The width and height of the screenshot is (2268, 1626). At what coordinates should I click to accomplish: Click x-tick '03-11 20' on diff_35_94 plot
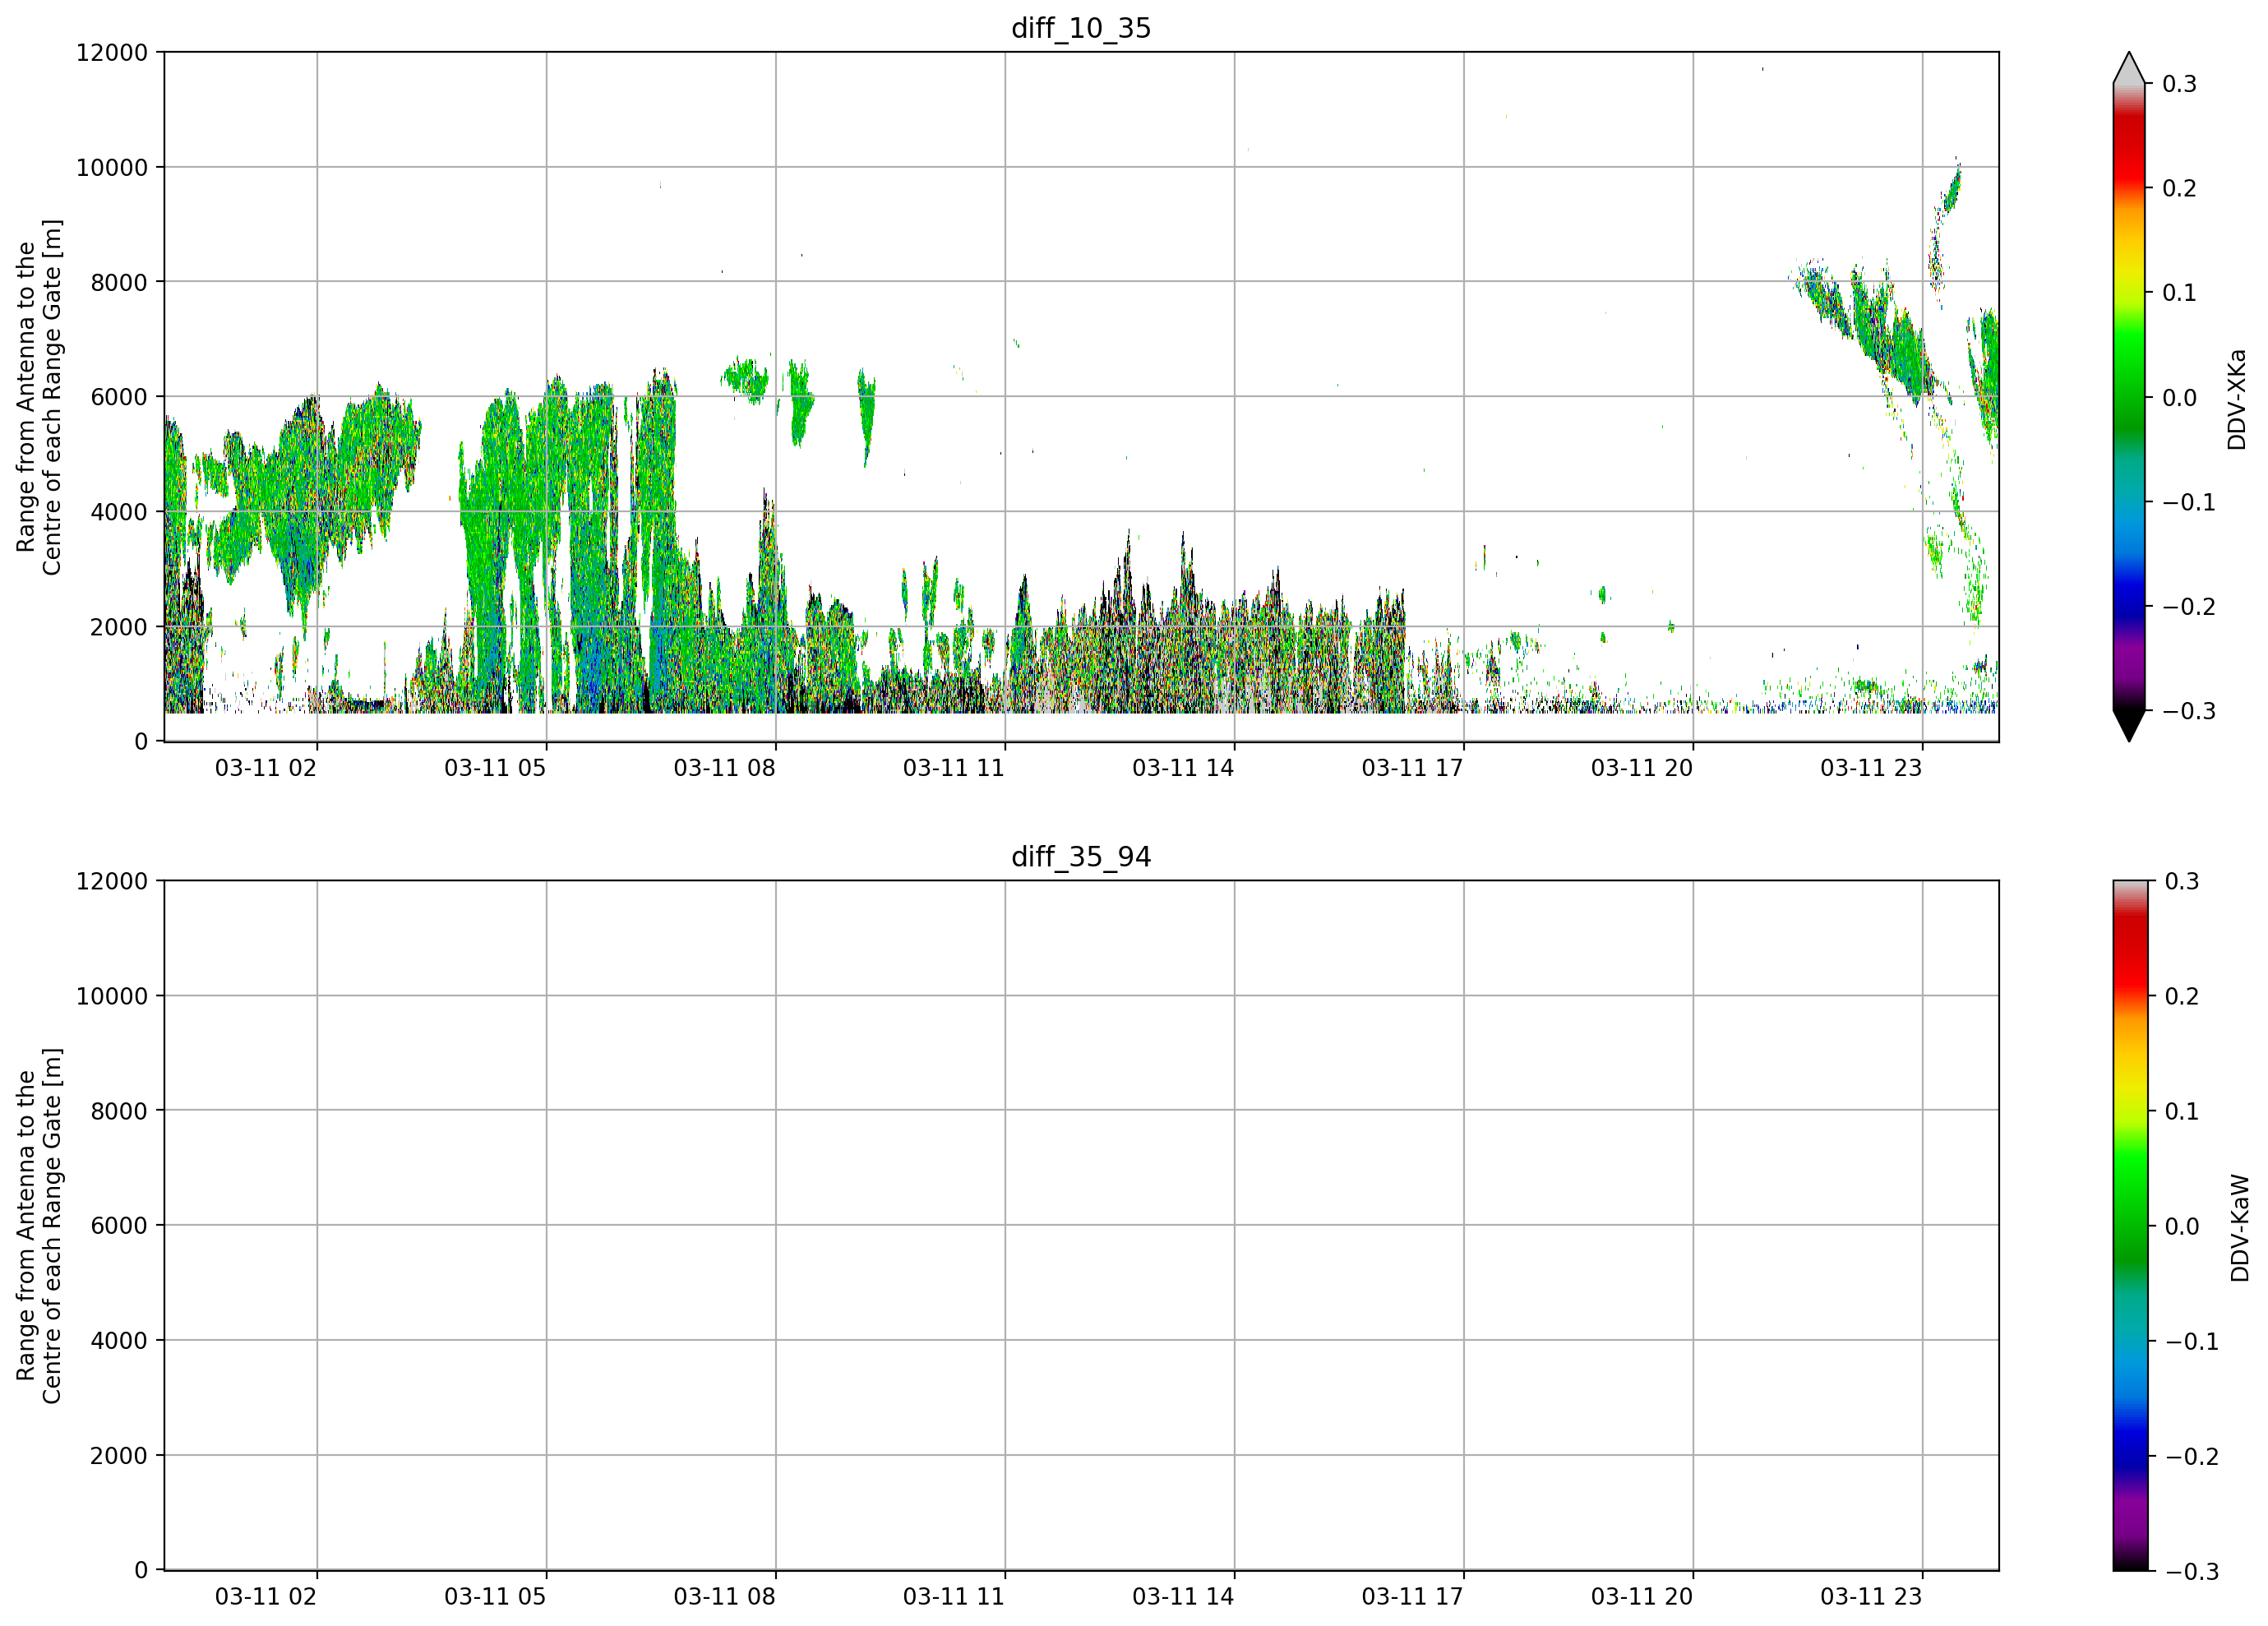pos(1642,1597)
